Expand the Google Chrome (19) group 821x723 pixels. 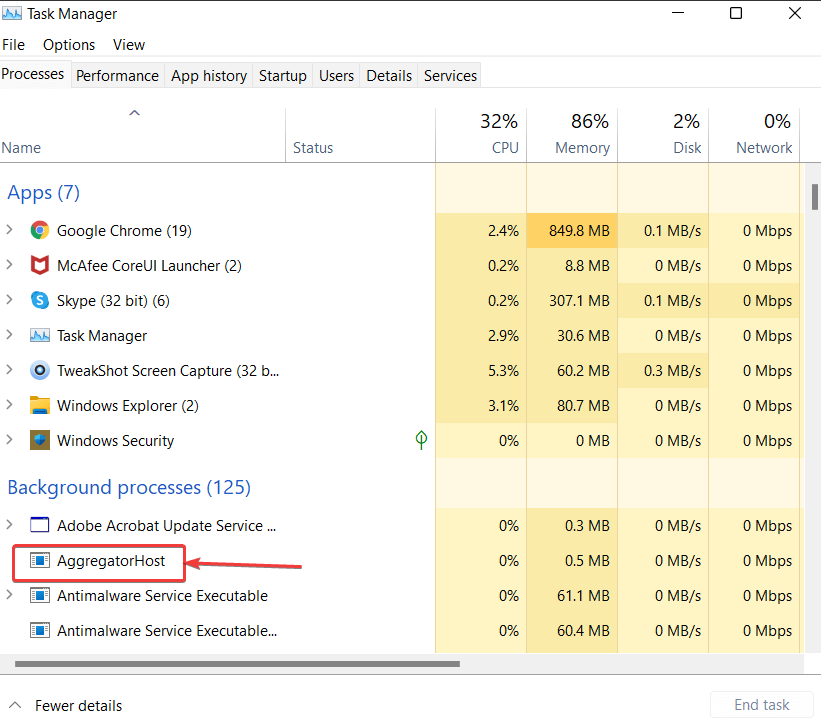pyautogui.click(x=9, y=229)
